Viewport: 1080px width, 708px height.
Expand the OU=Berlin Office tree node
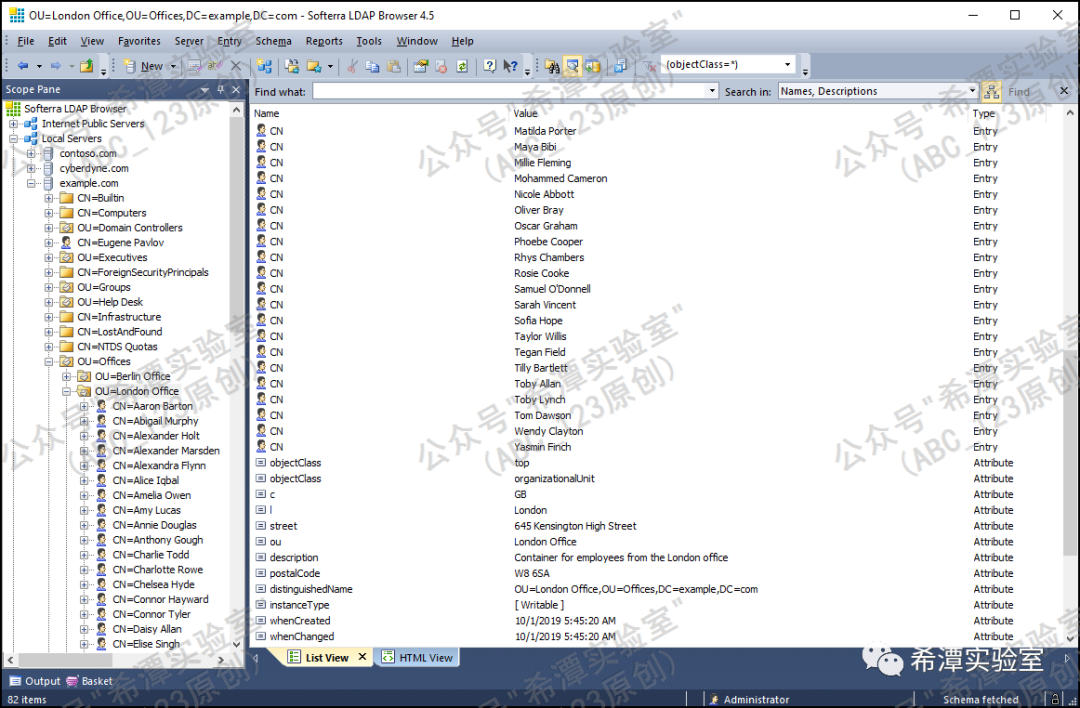coord(67,376)
